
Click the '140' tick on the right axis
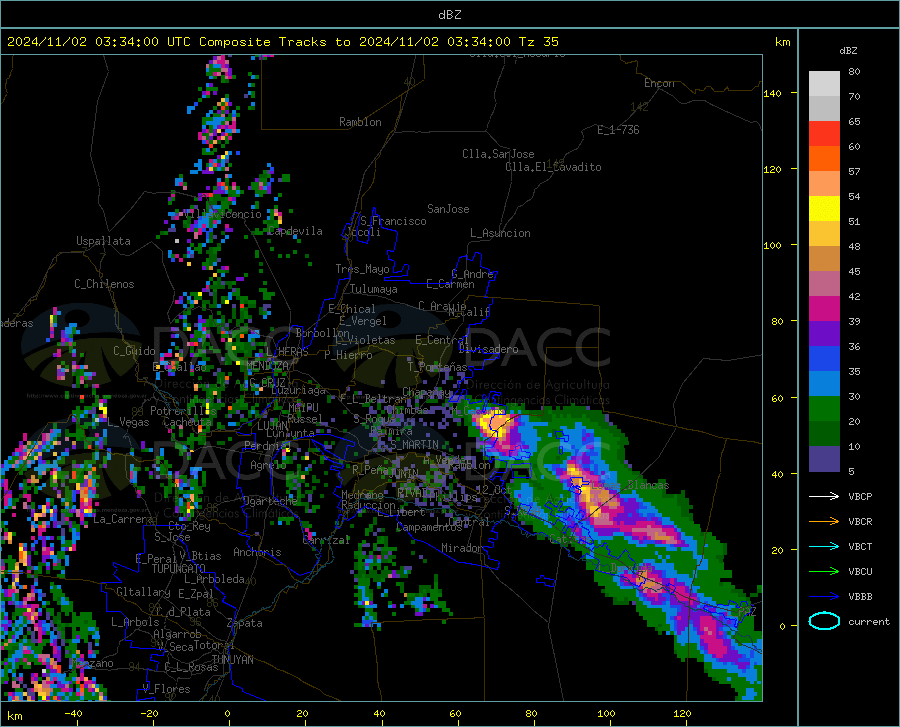tap(772, 93)
